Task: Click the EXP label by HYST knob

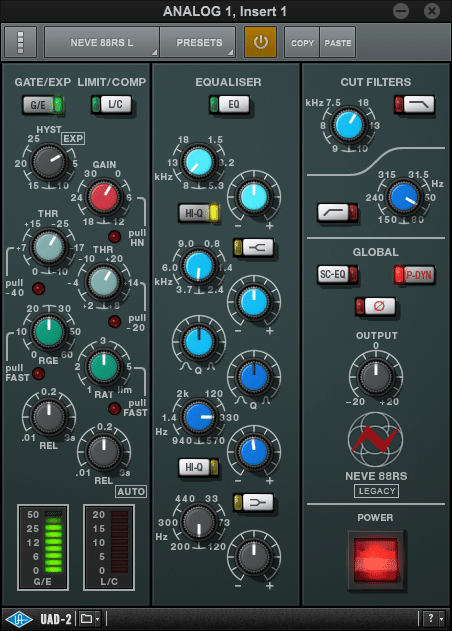Action: [x=73, y=139]
